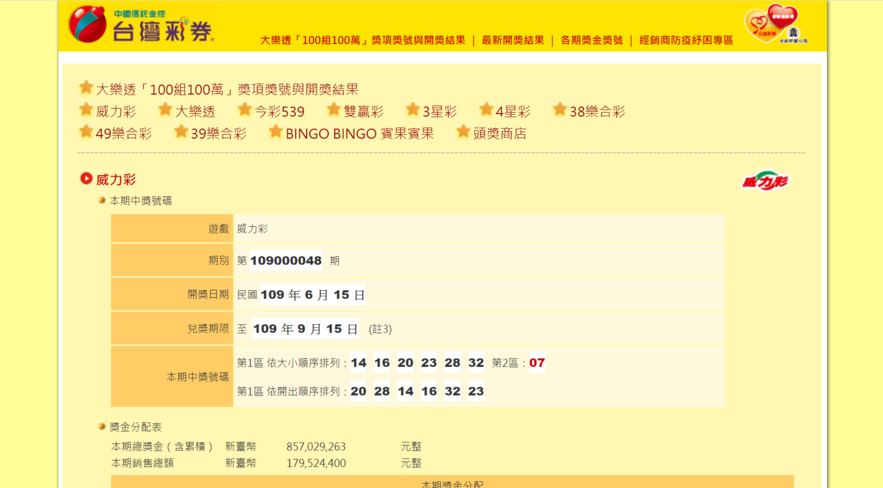
Task: Click second-zone number 07 in red
Action: pyautogui.click(x=537, y=362)
